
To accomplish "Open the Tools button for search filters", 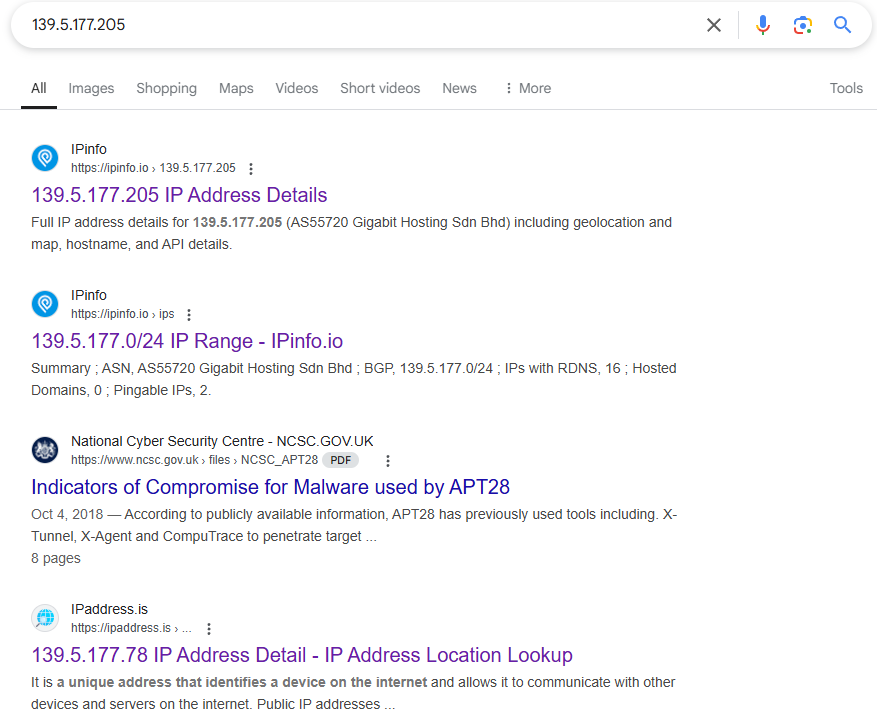I will coord(846,88).
